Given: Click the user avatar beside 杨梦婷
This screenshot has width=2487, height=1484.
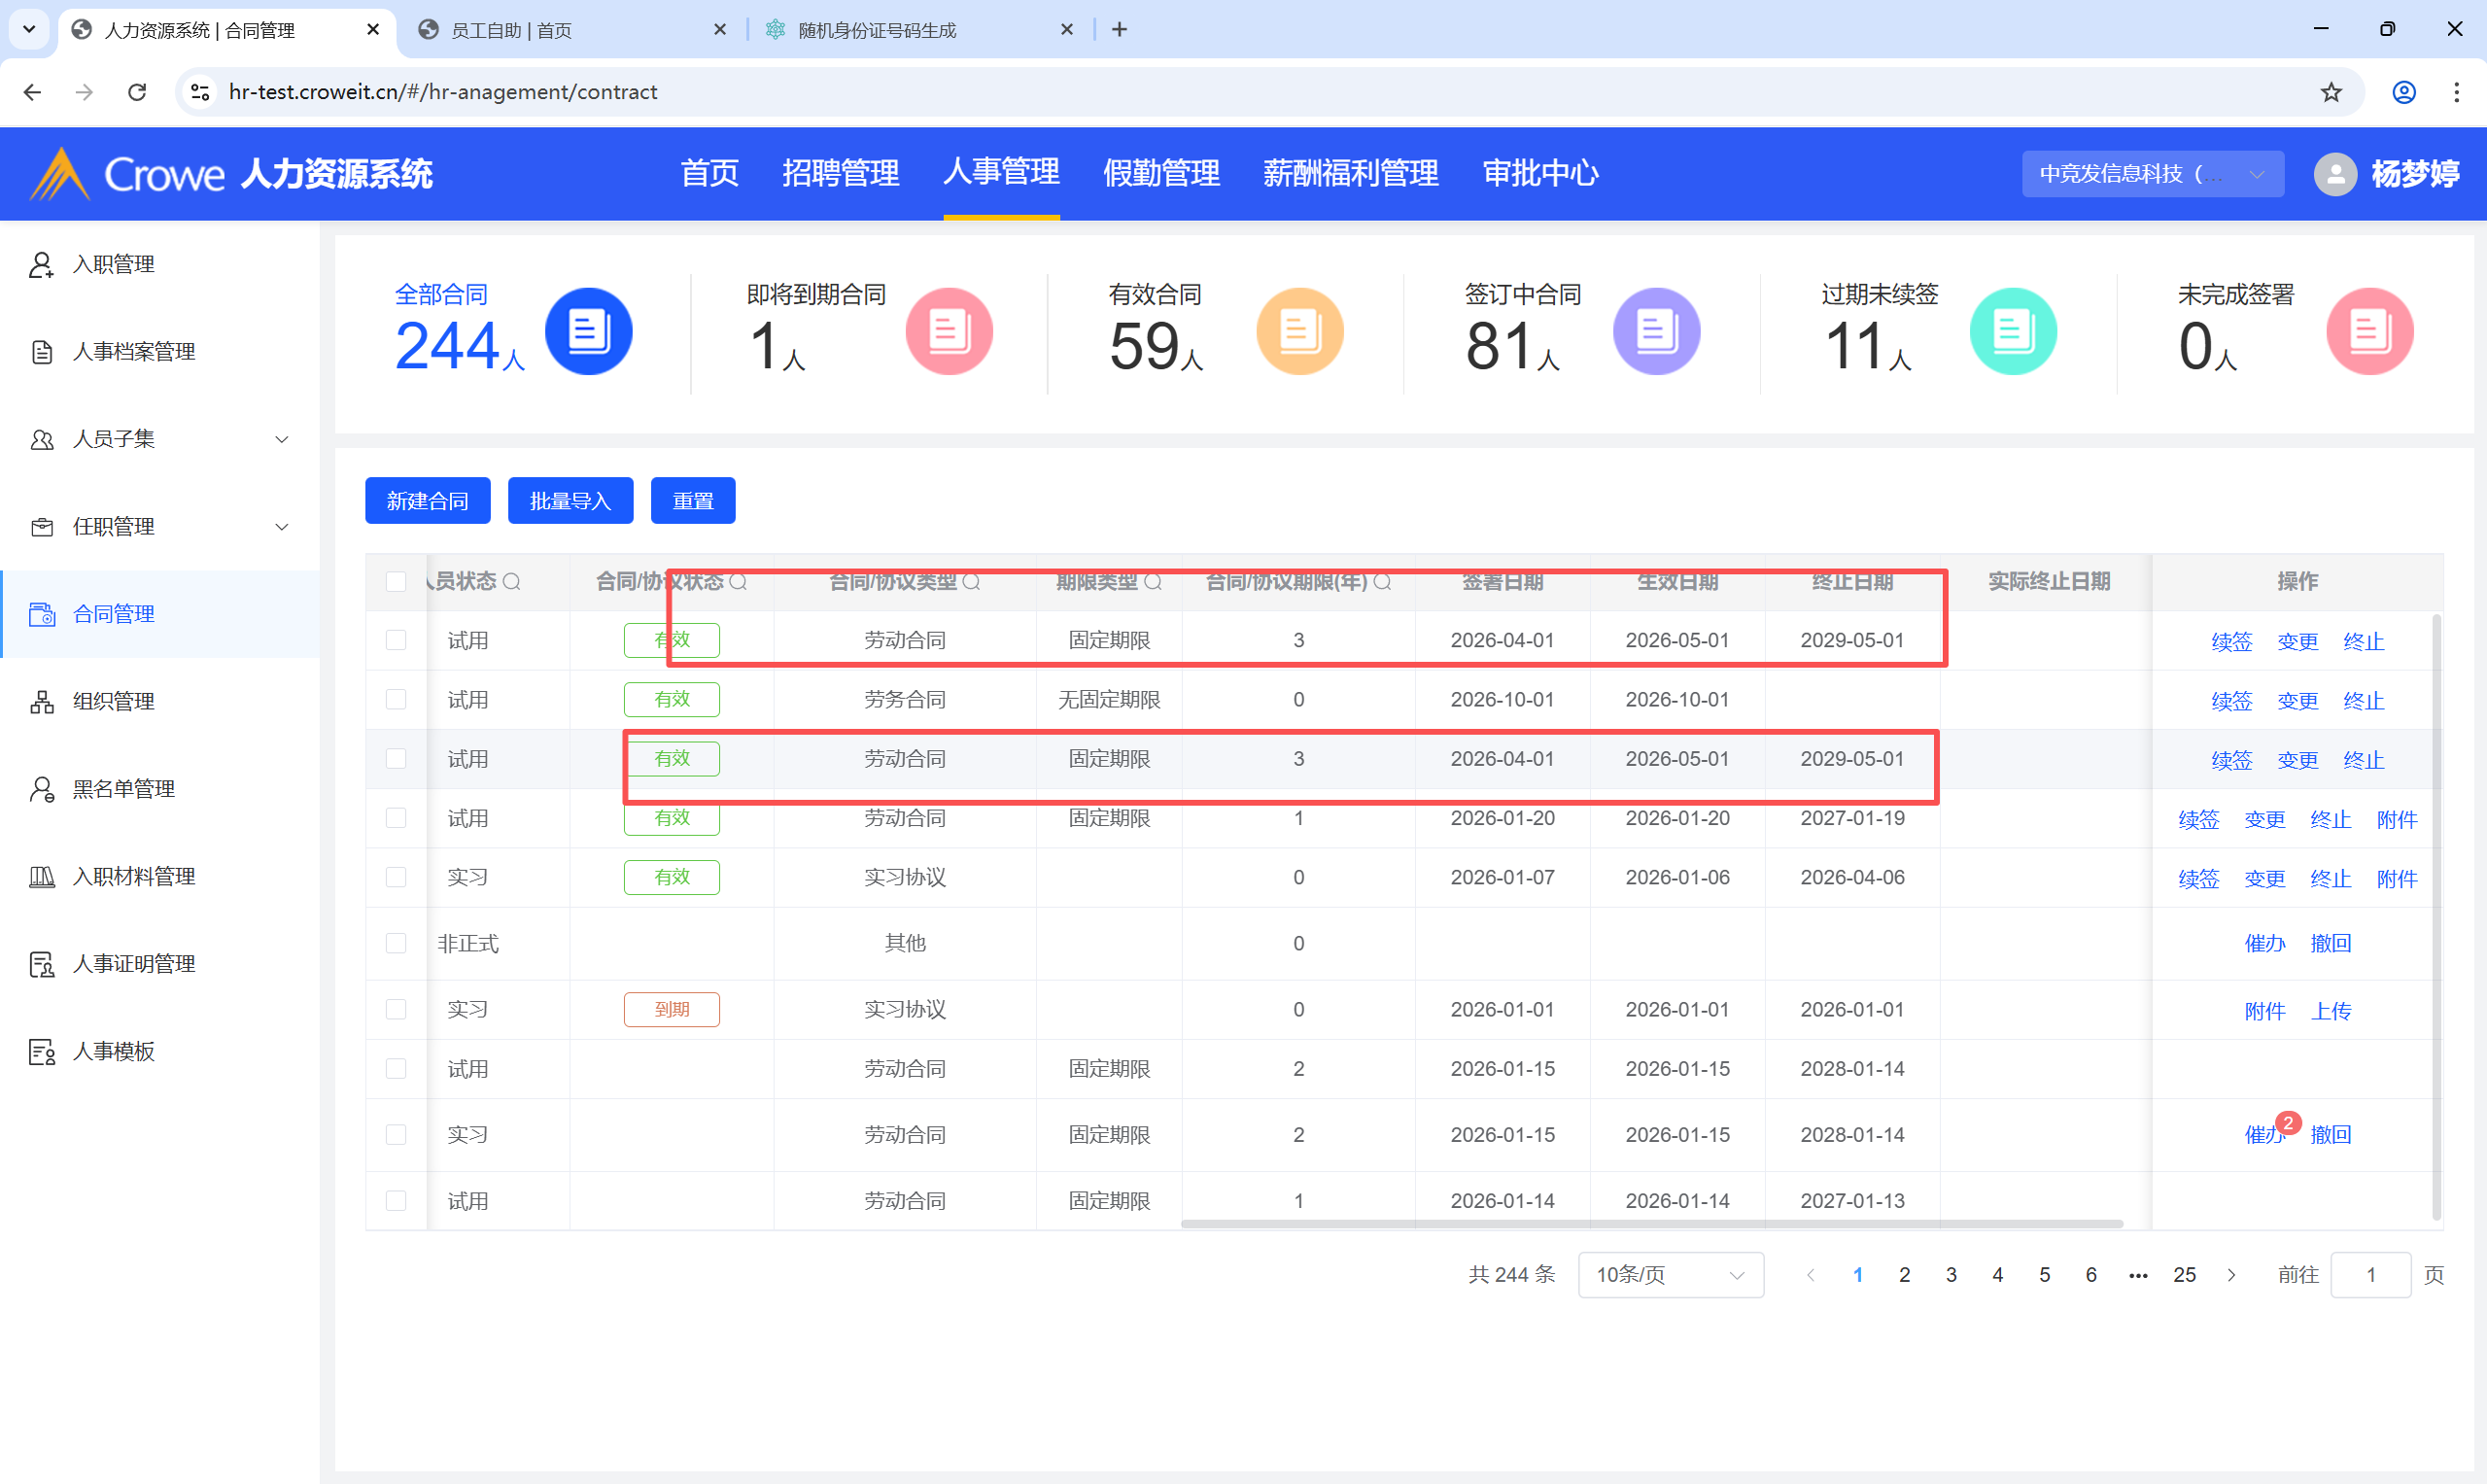Looking at the screenshot, I should click(2335, 174).
